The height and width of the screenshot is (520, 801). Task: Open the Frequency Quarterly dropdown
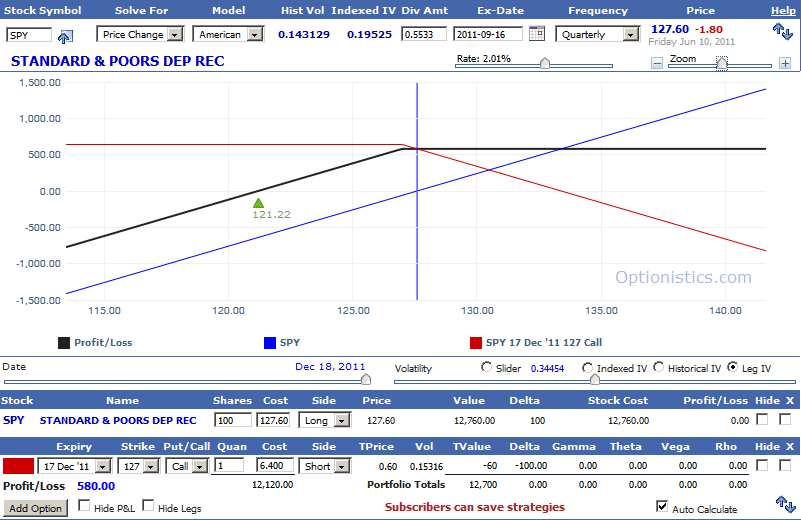[x=598, y=34]
